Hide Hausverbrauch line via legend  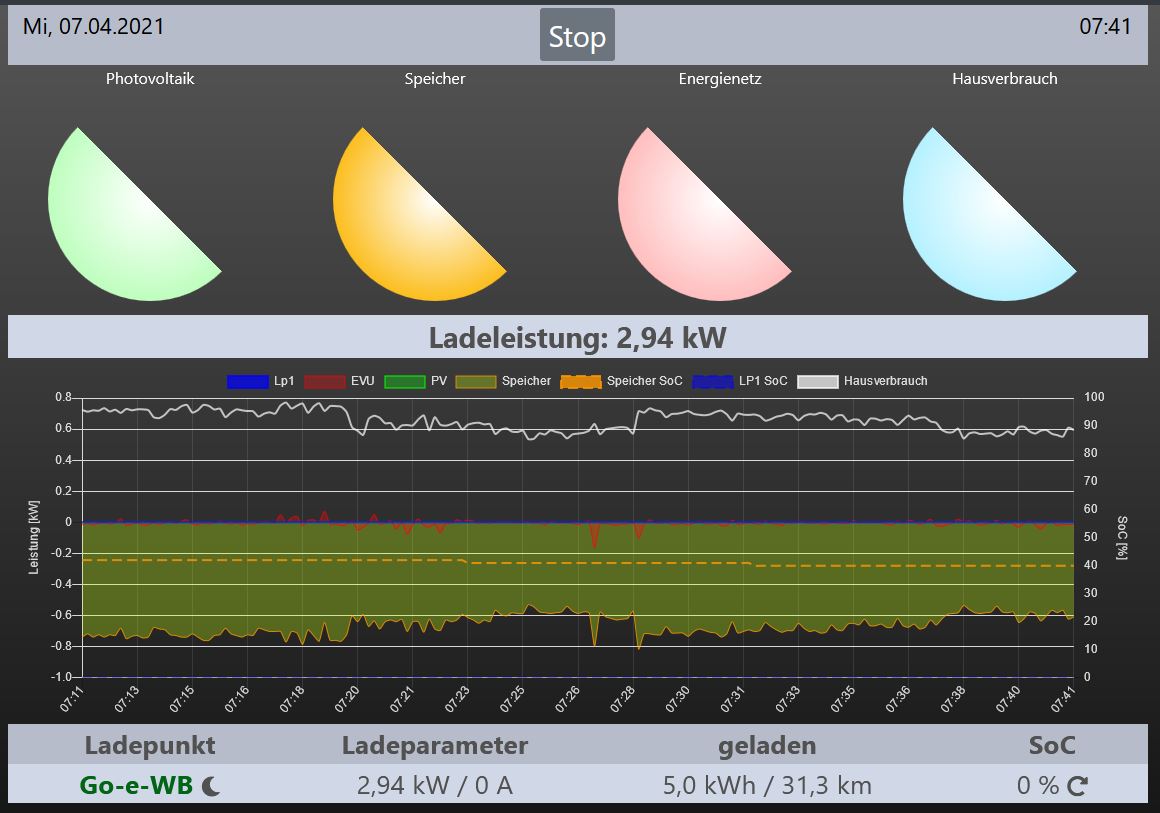coord(862,381)
